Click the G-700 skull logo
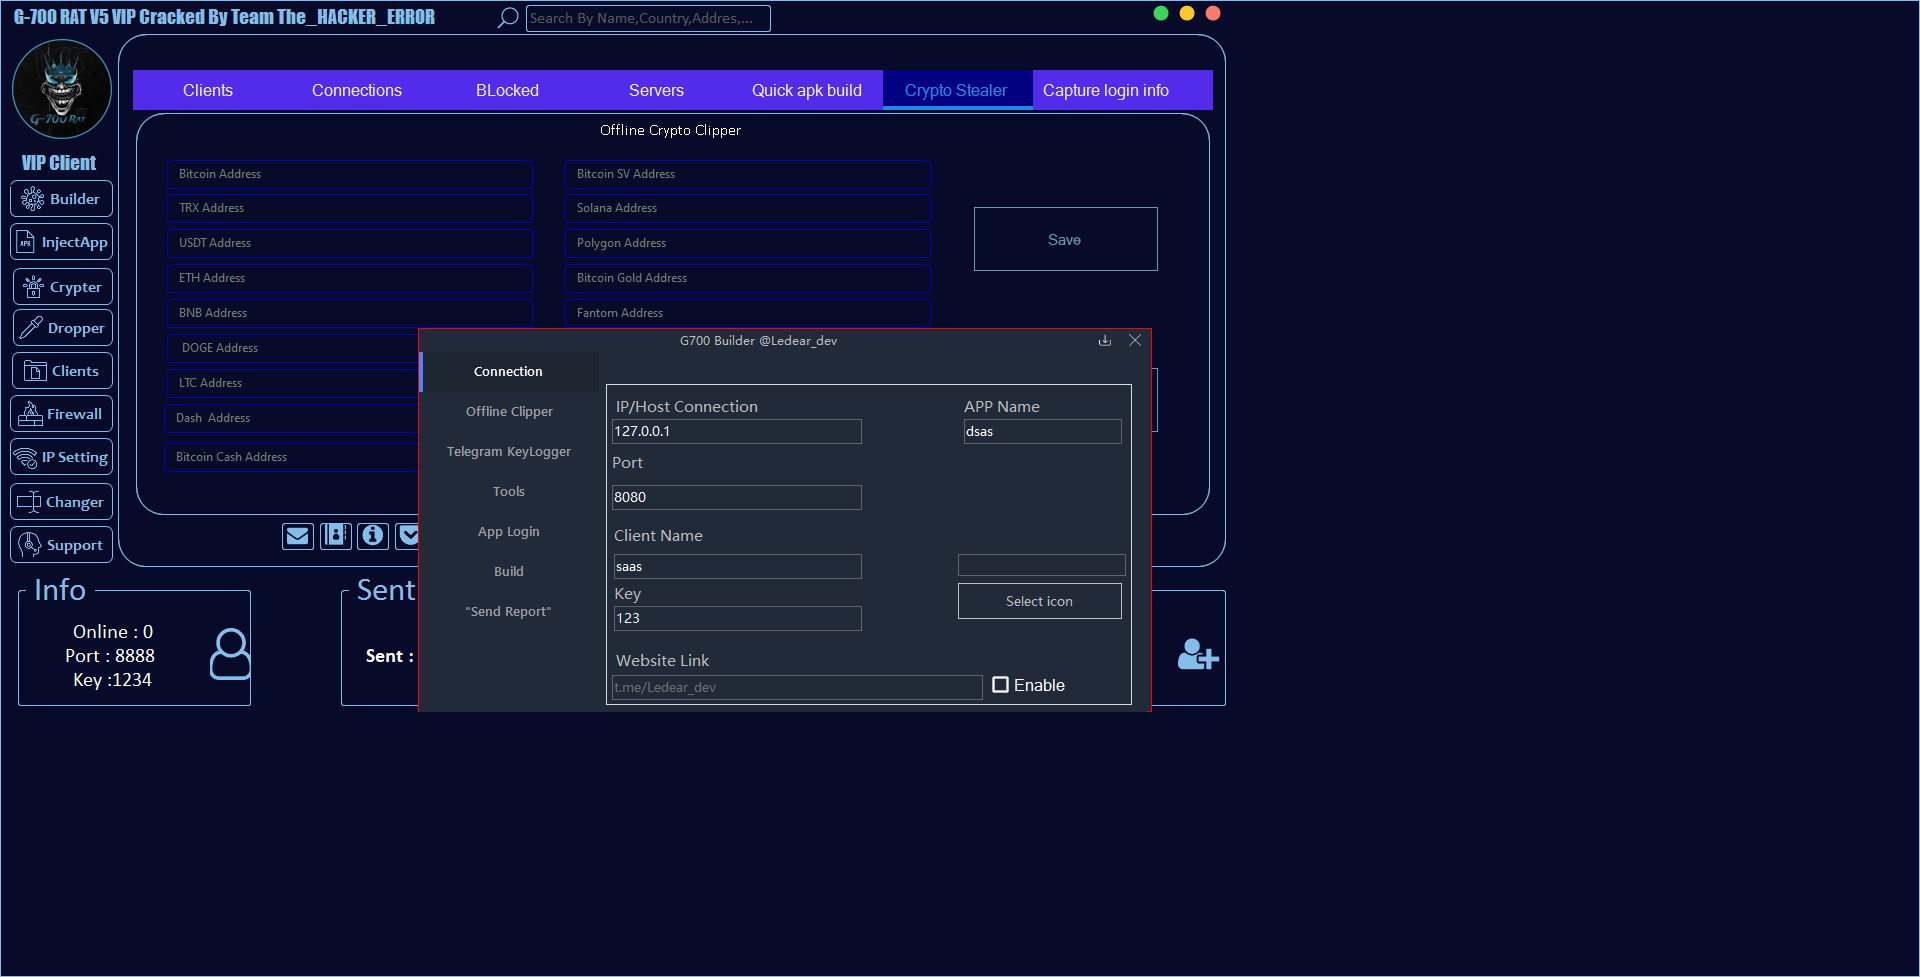 coord(62,89)
